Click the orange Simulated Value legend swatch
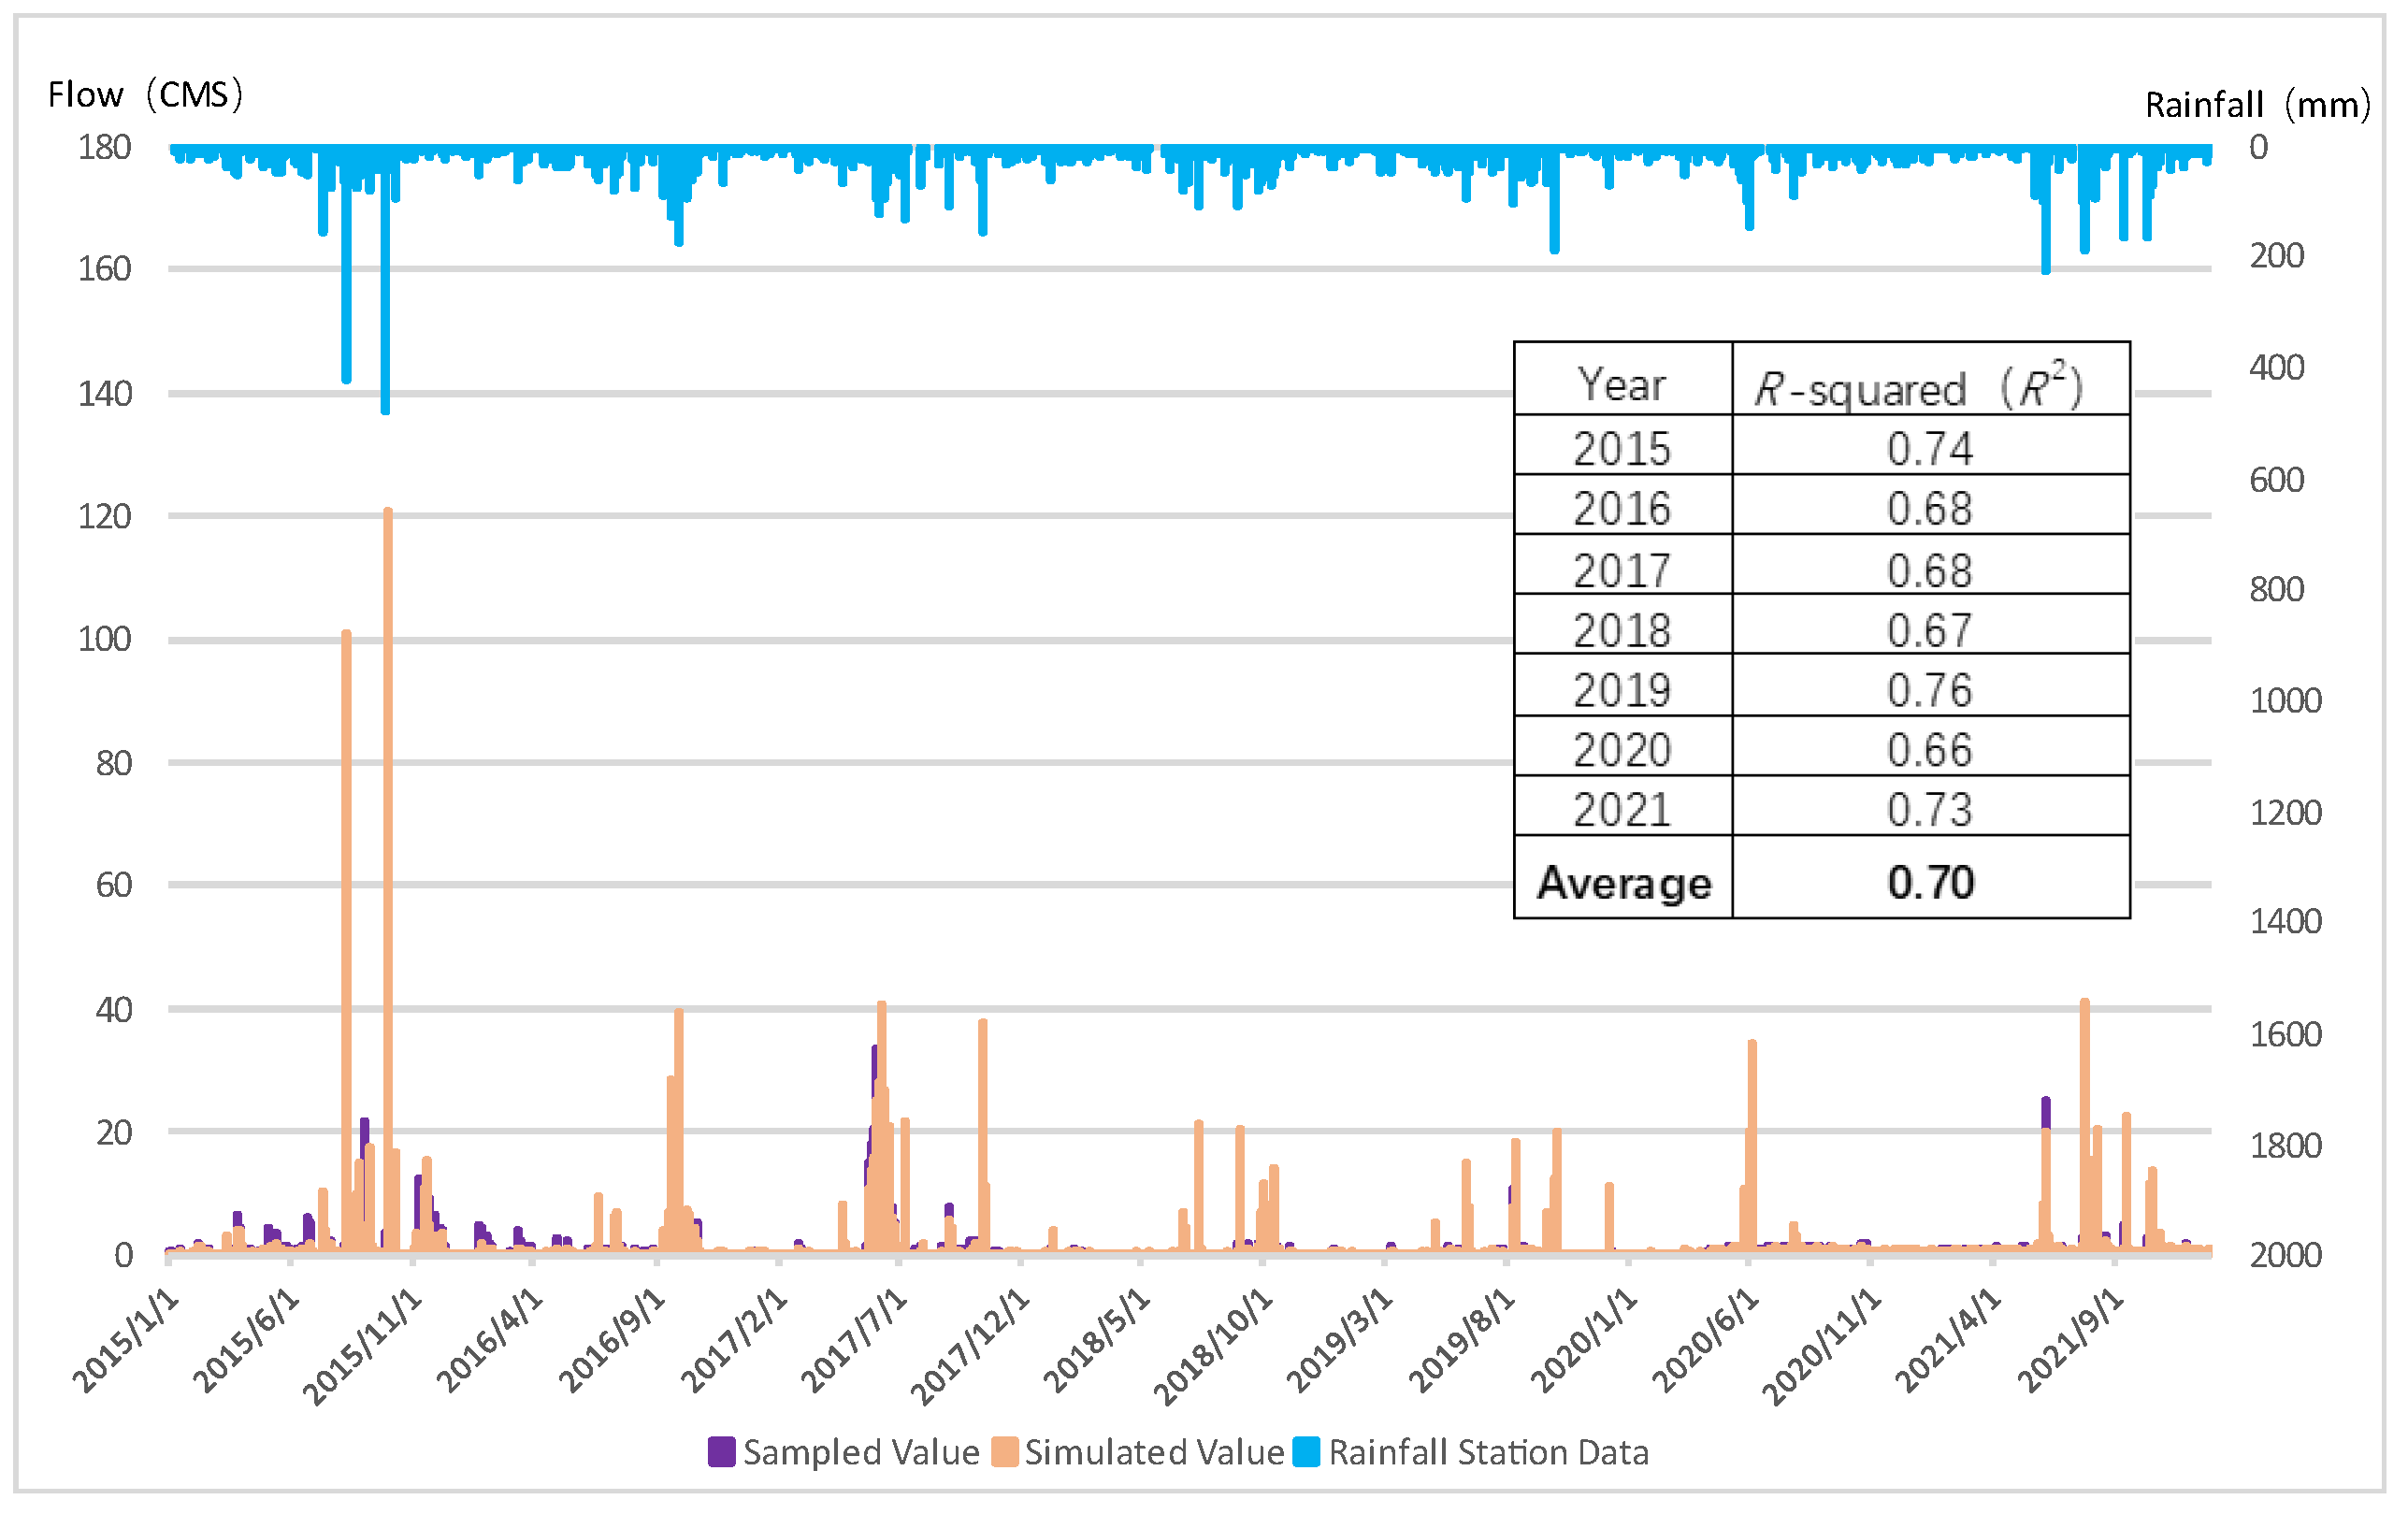This screenshot has width=2408, height=1514. [x=1004, y=1451]
